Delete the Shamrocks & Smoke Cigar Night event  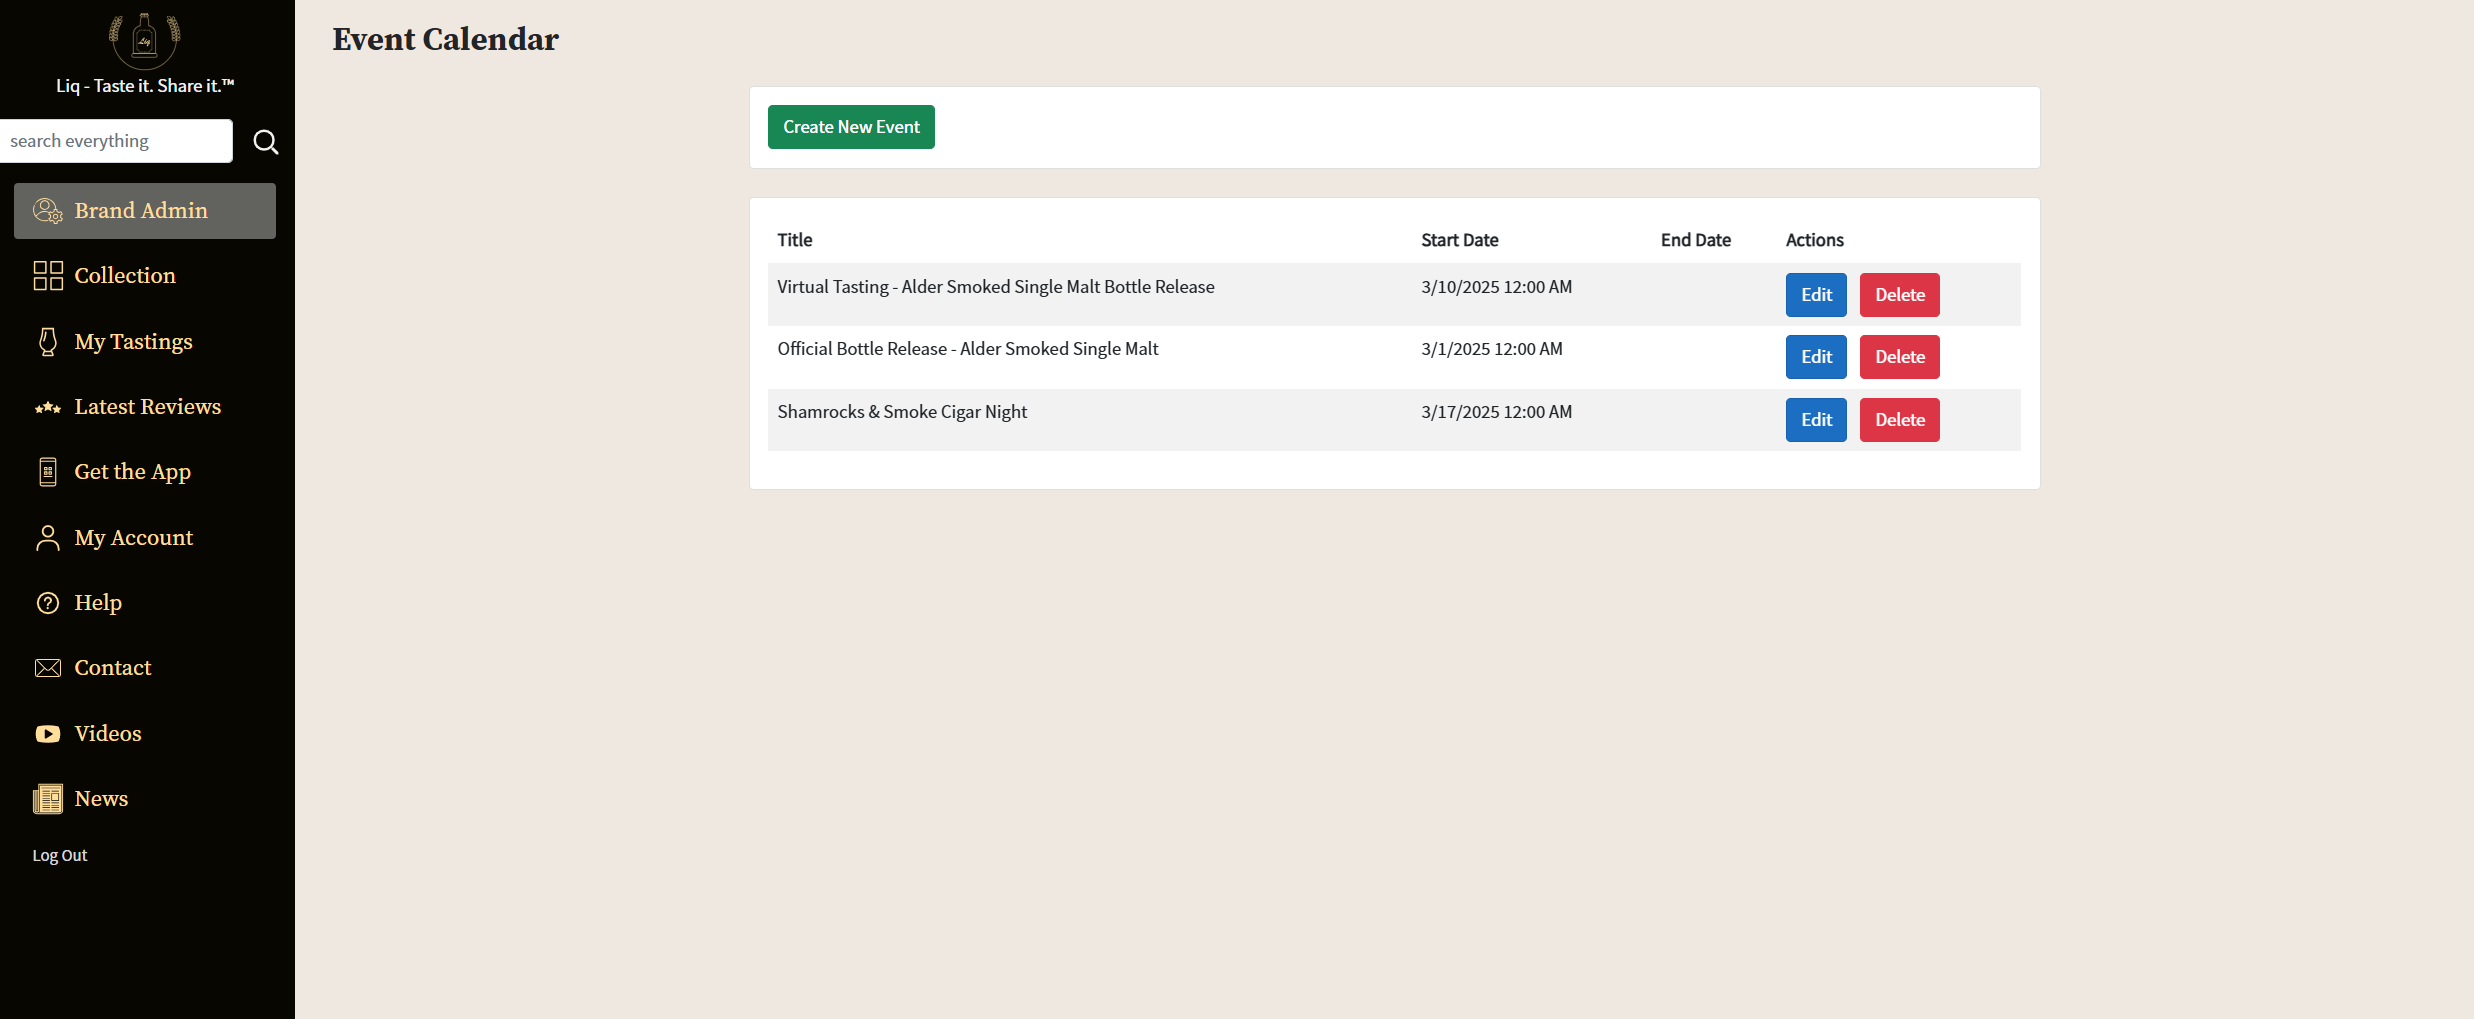click(1899, 420)
